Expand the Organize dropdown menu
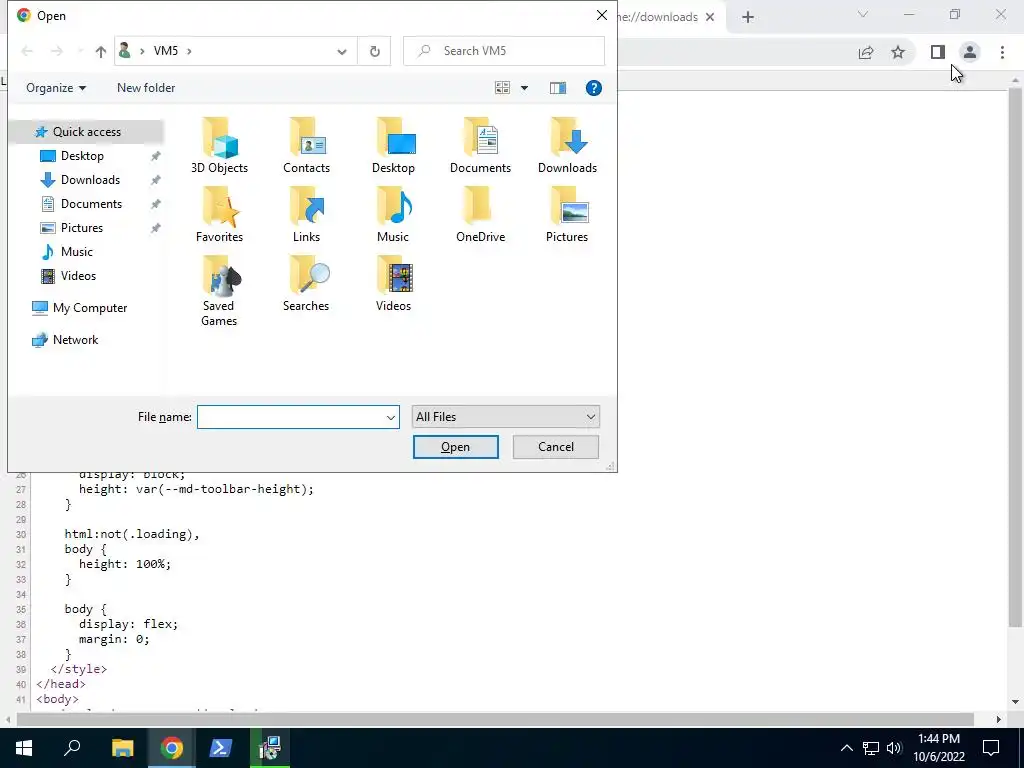 (56, 88)
